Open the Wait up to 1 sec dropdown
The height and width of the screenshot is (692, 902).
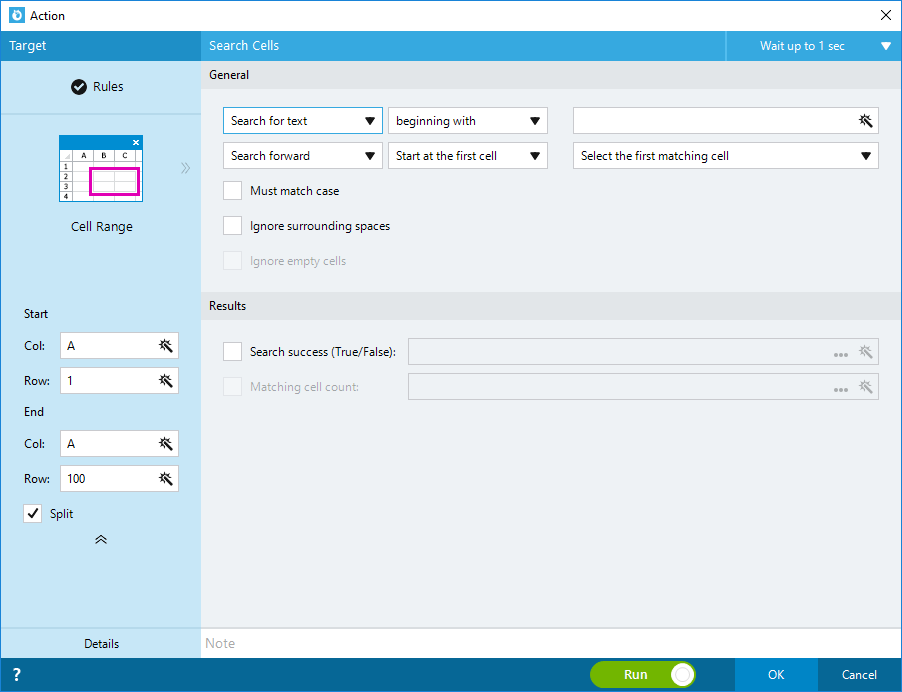(814, 46)
